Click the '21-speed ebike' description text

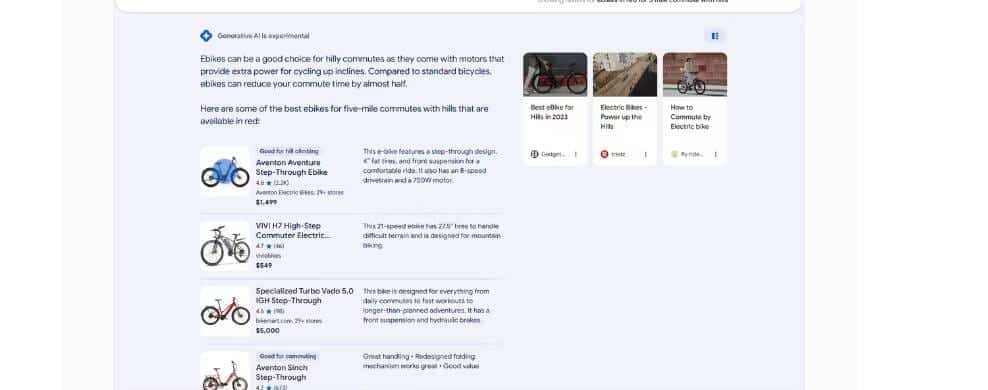pos(432,236)
